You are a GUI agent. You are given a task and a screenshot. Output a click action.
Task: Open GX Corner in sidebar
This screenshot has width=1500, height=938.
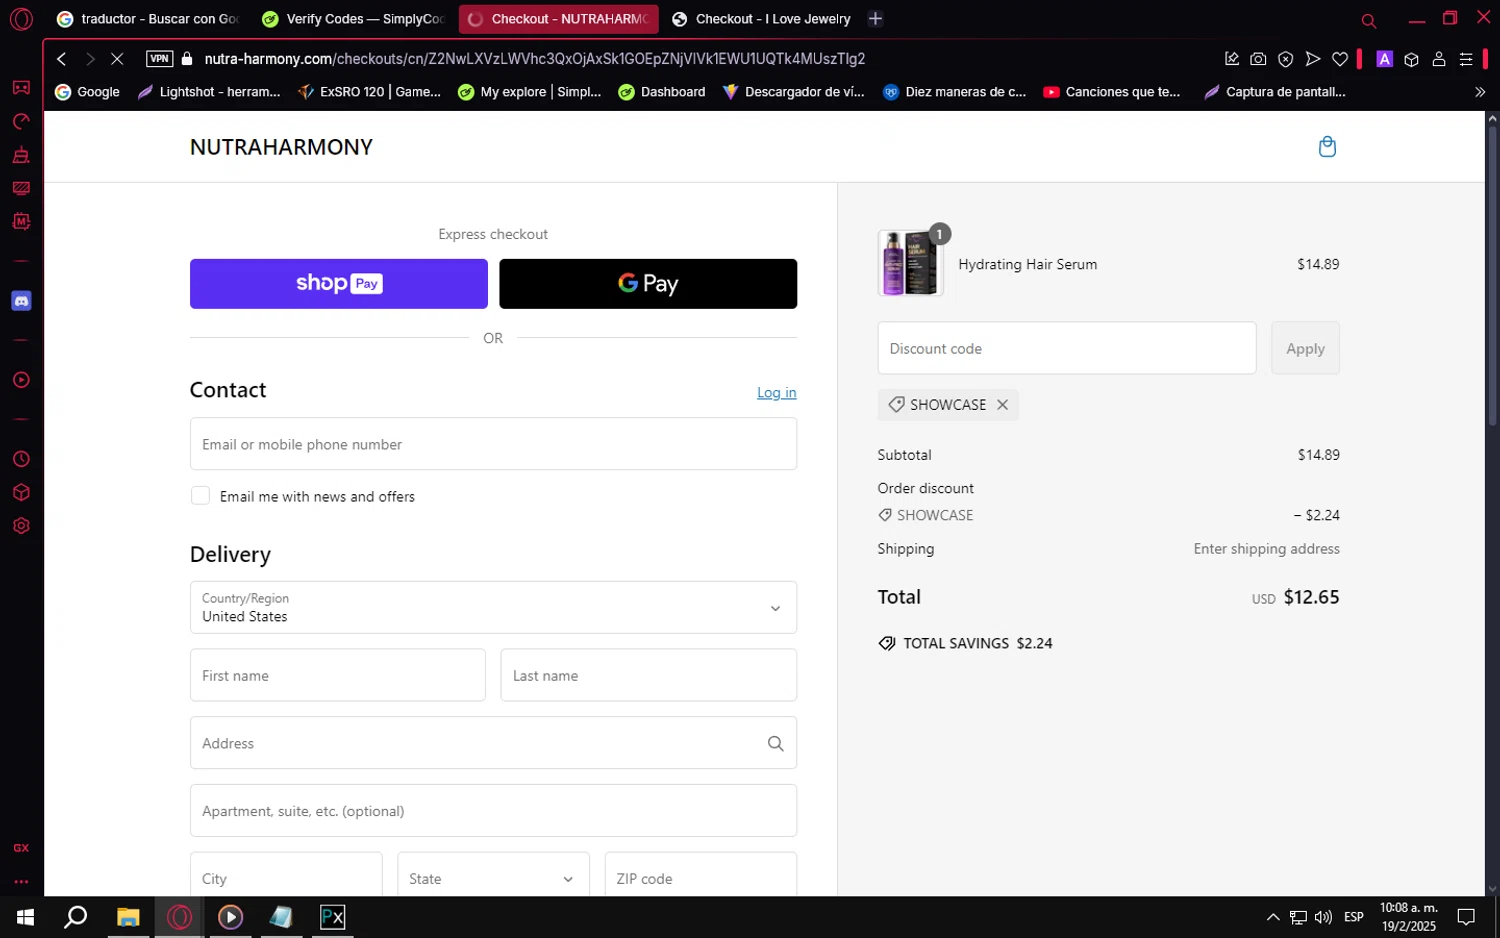coord(21,848)
